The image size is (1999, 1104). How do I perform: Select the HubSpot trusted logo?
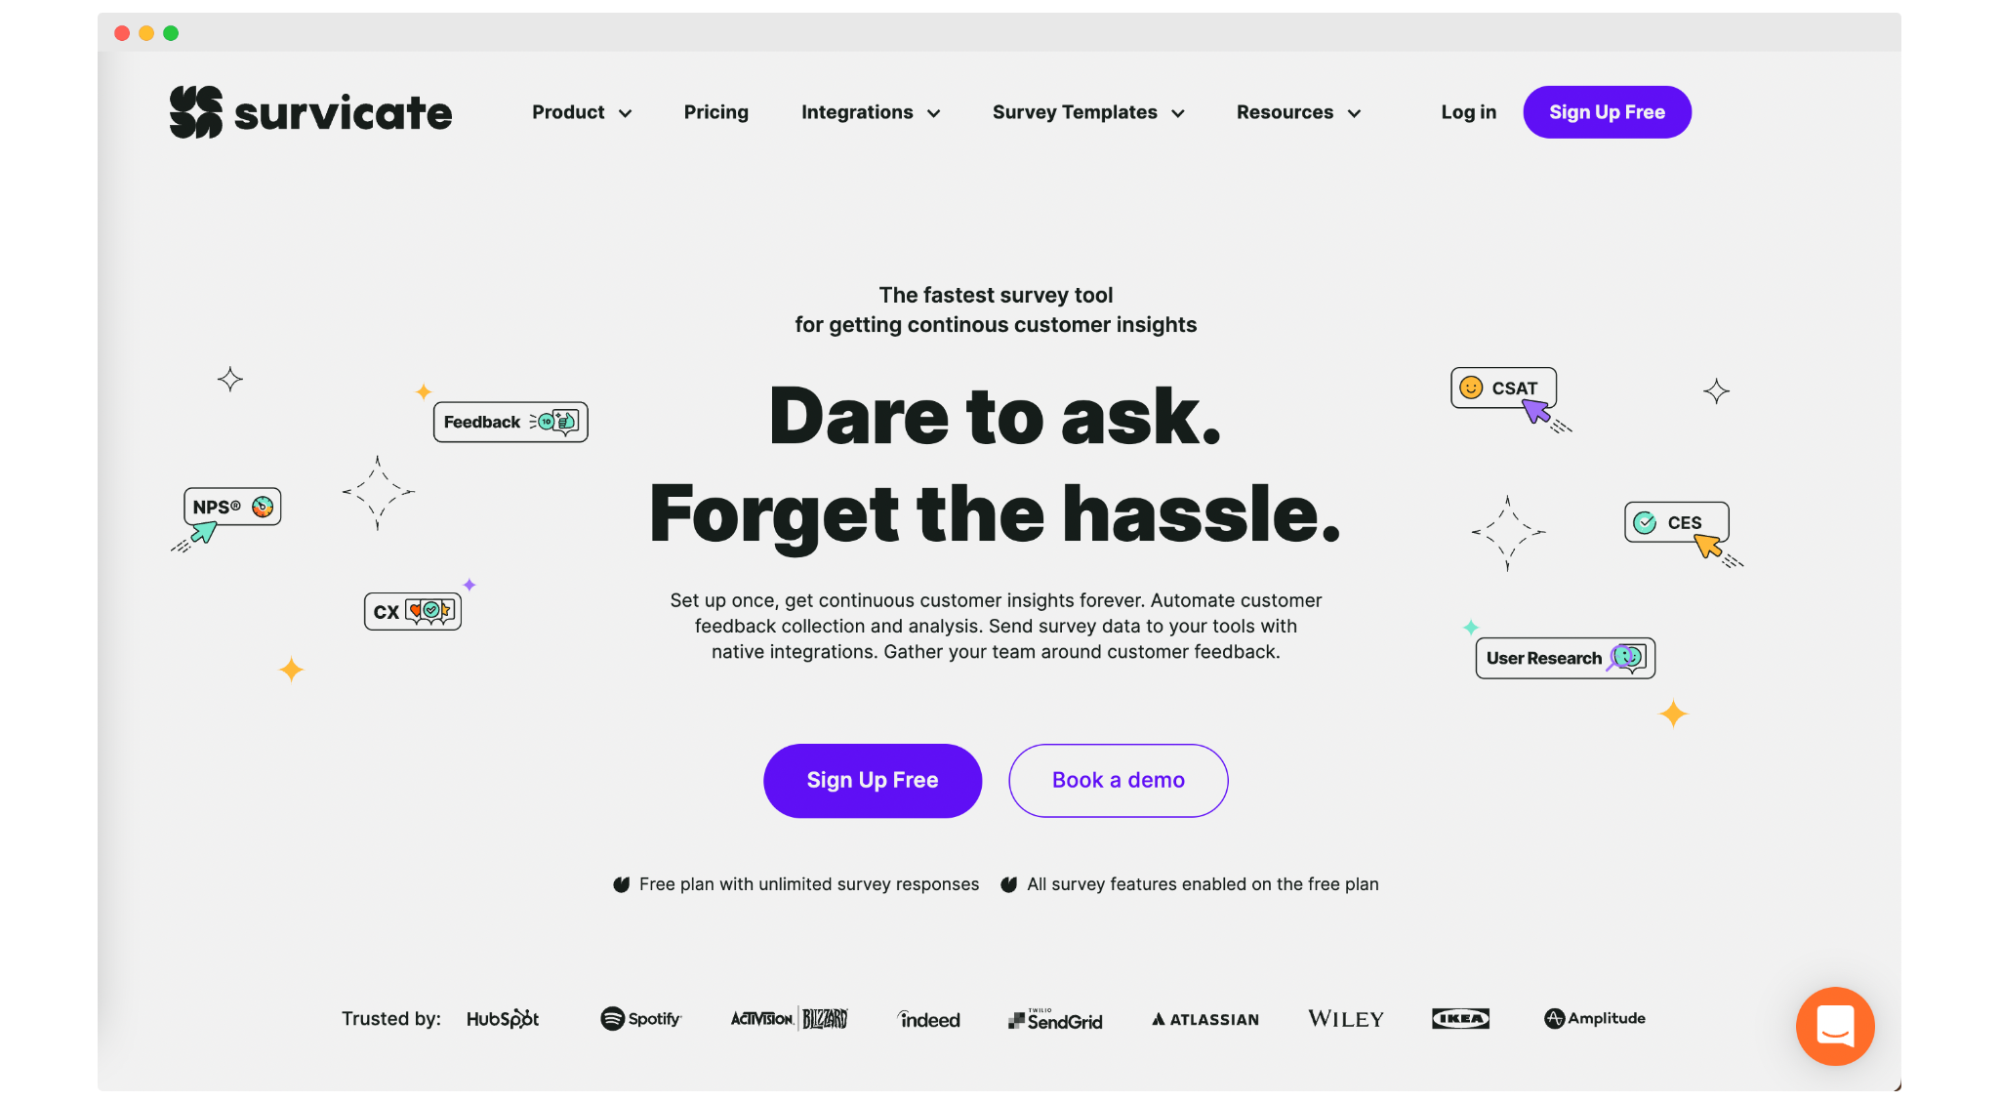(503, 1018)
